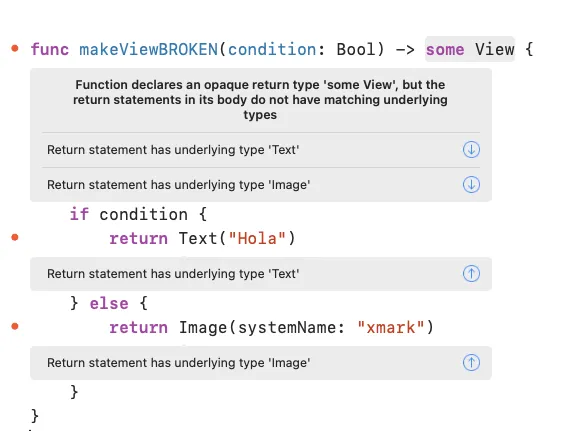Click the return keyword before Text
Viewport: 577px width, 431px height.
138,239
